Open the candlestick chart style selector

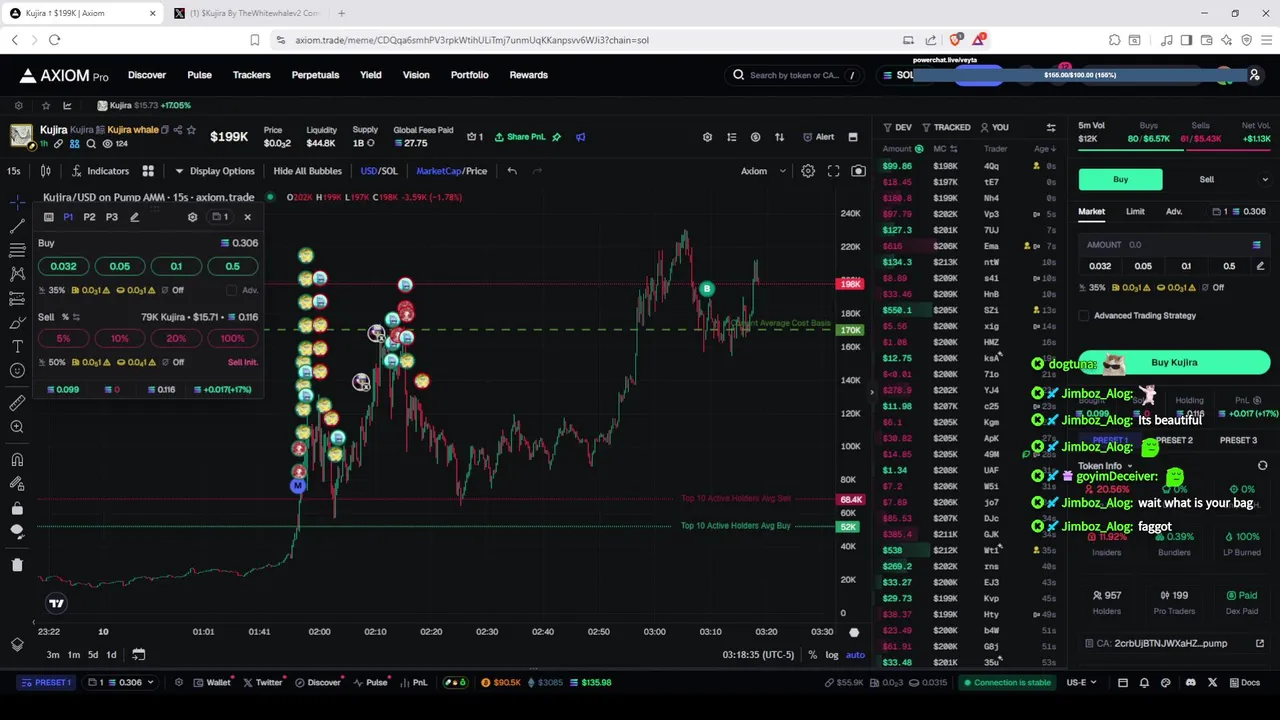click(45, 171)
